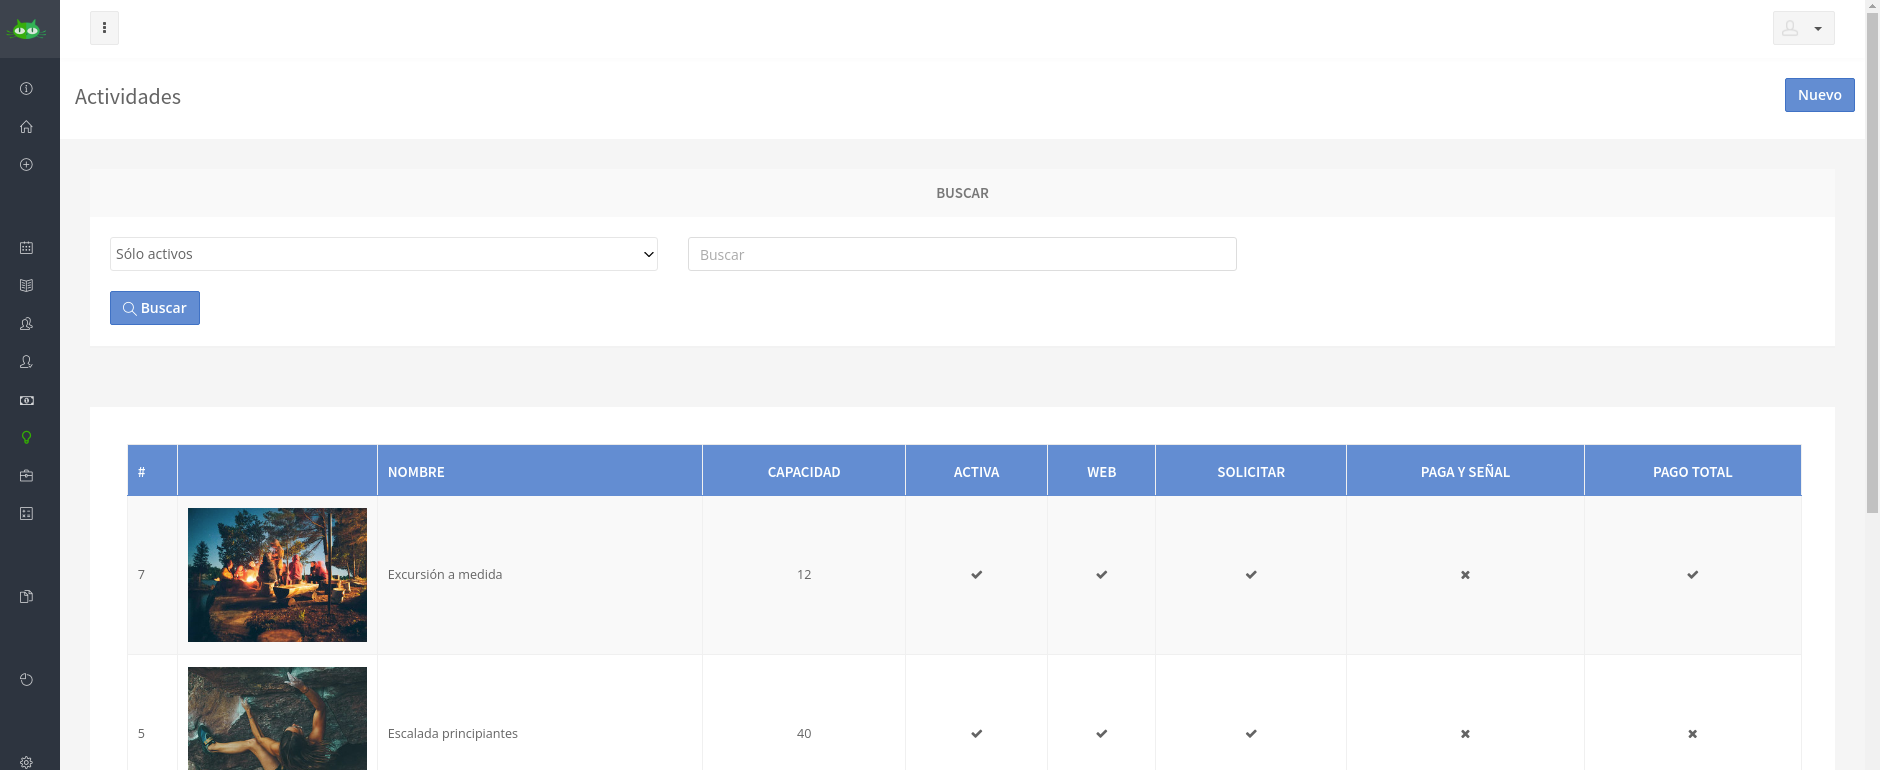
Task: Click row ID 7 cell
Action: [x=152, y=575]
